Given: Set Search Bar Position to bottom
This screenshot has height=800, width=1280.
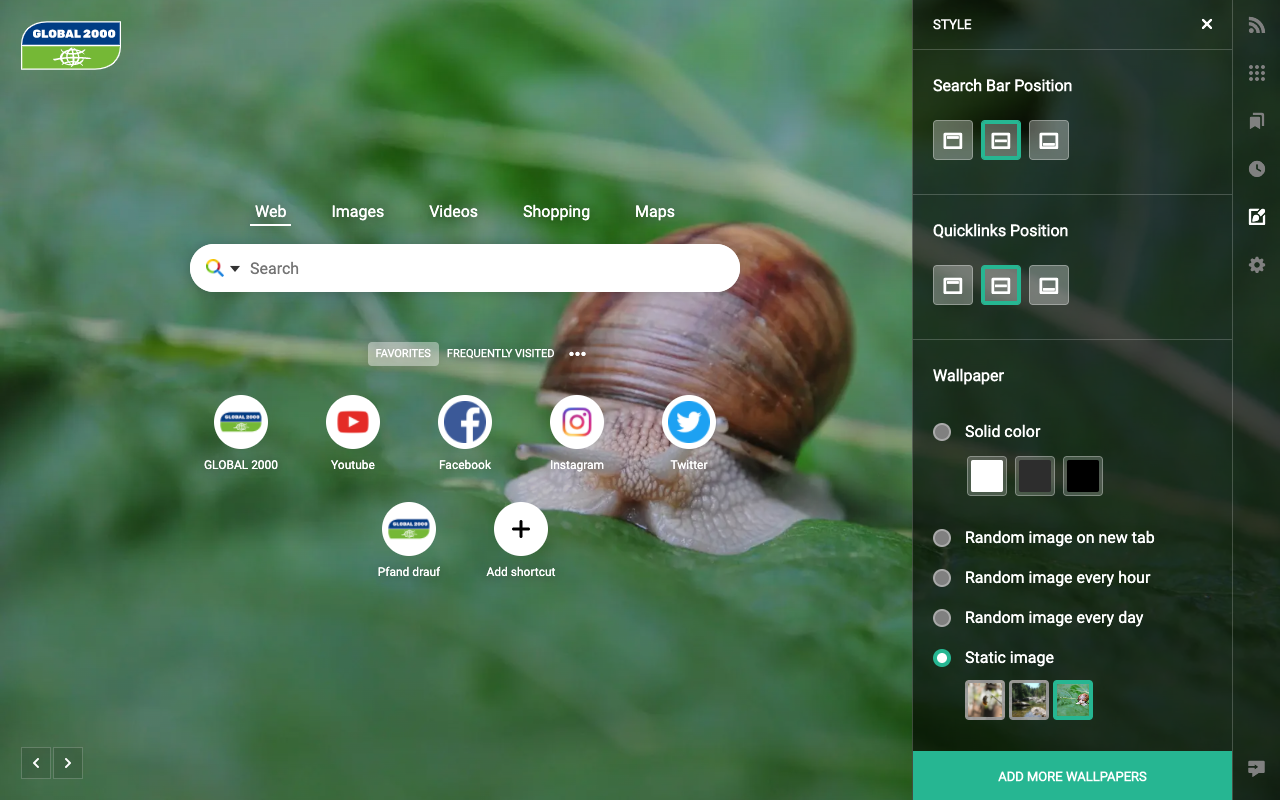Looking at the screenshot, I should pos(1049,140).
